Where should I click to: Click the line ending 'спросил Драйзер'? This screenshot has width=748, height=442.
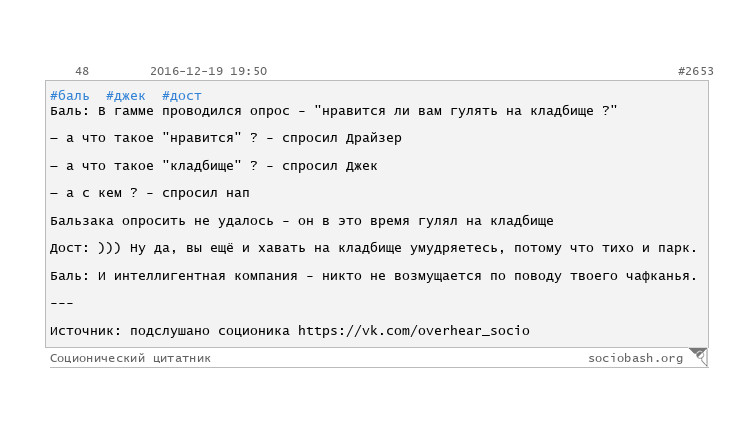(x=225, y=138)
